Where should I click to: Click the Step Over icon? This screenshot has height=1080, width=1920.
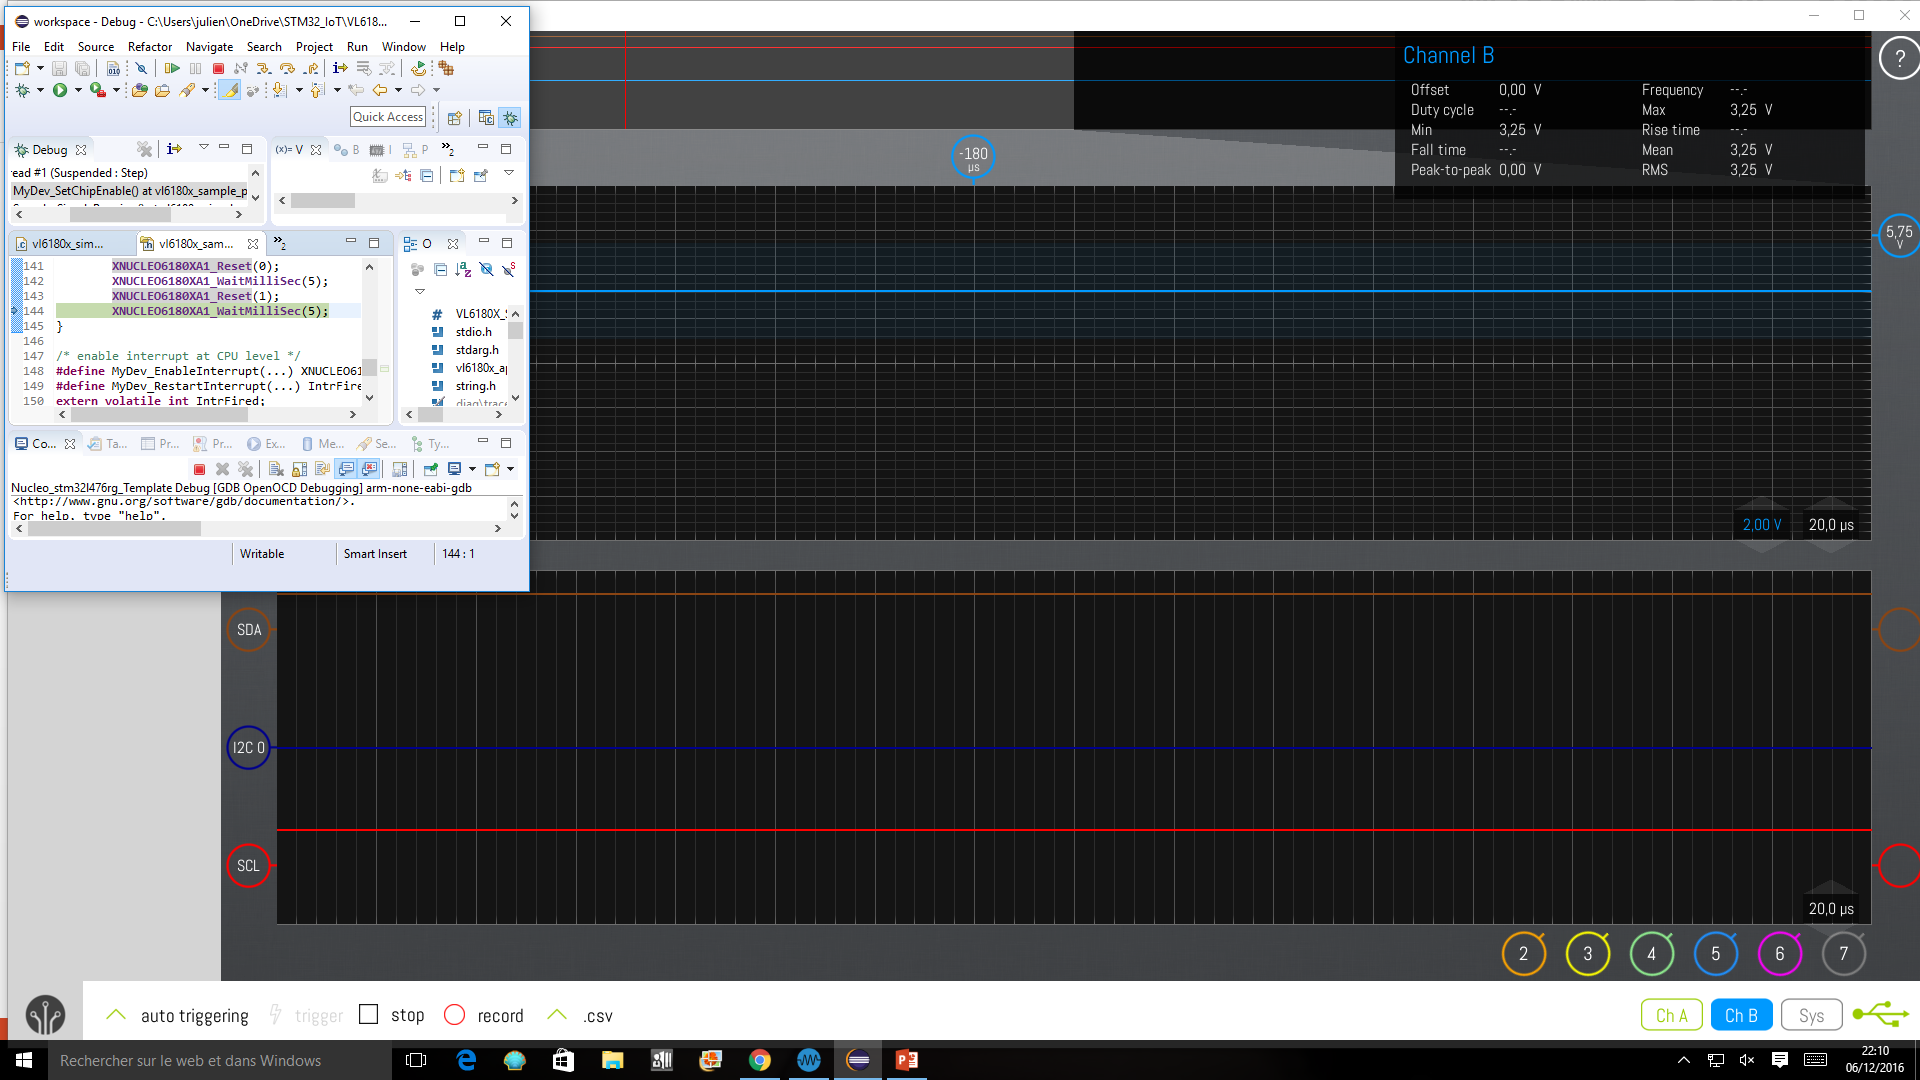[287, 68]
